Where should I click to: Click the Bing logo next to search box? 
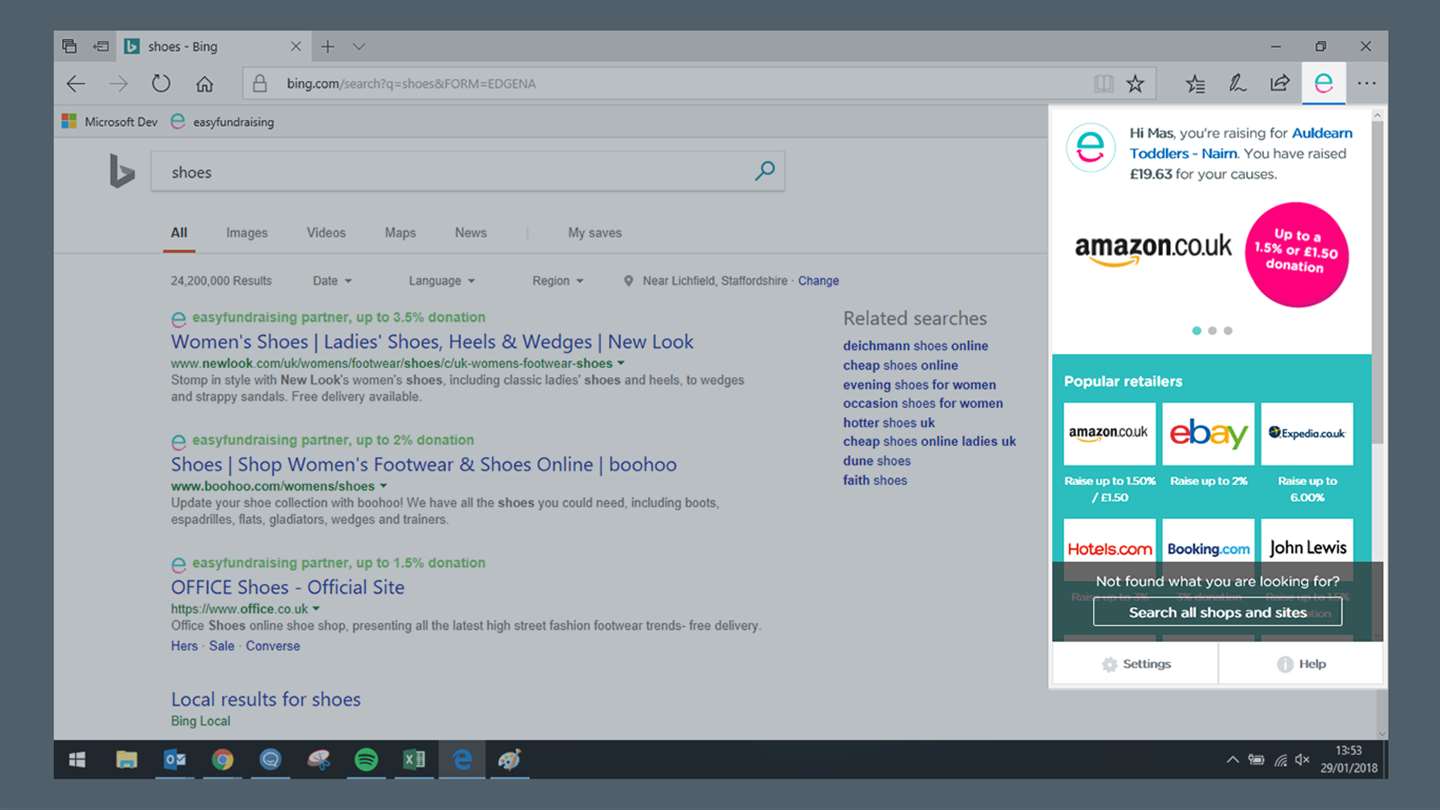tap(122, 171)
